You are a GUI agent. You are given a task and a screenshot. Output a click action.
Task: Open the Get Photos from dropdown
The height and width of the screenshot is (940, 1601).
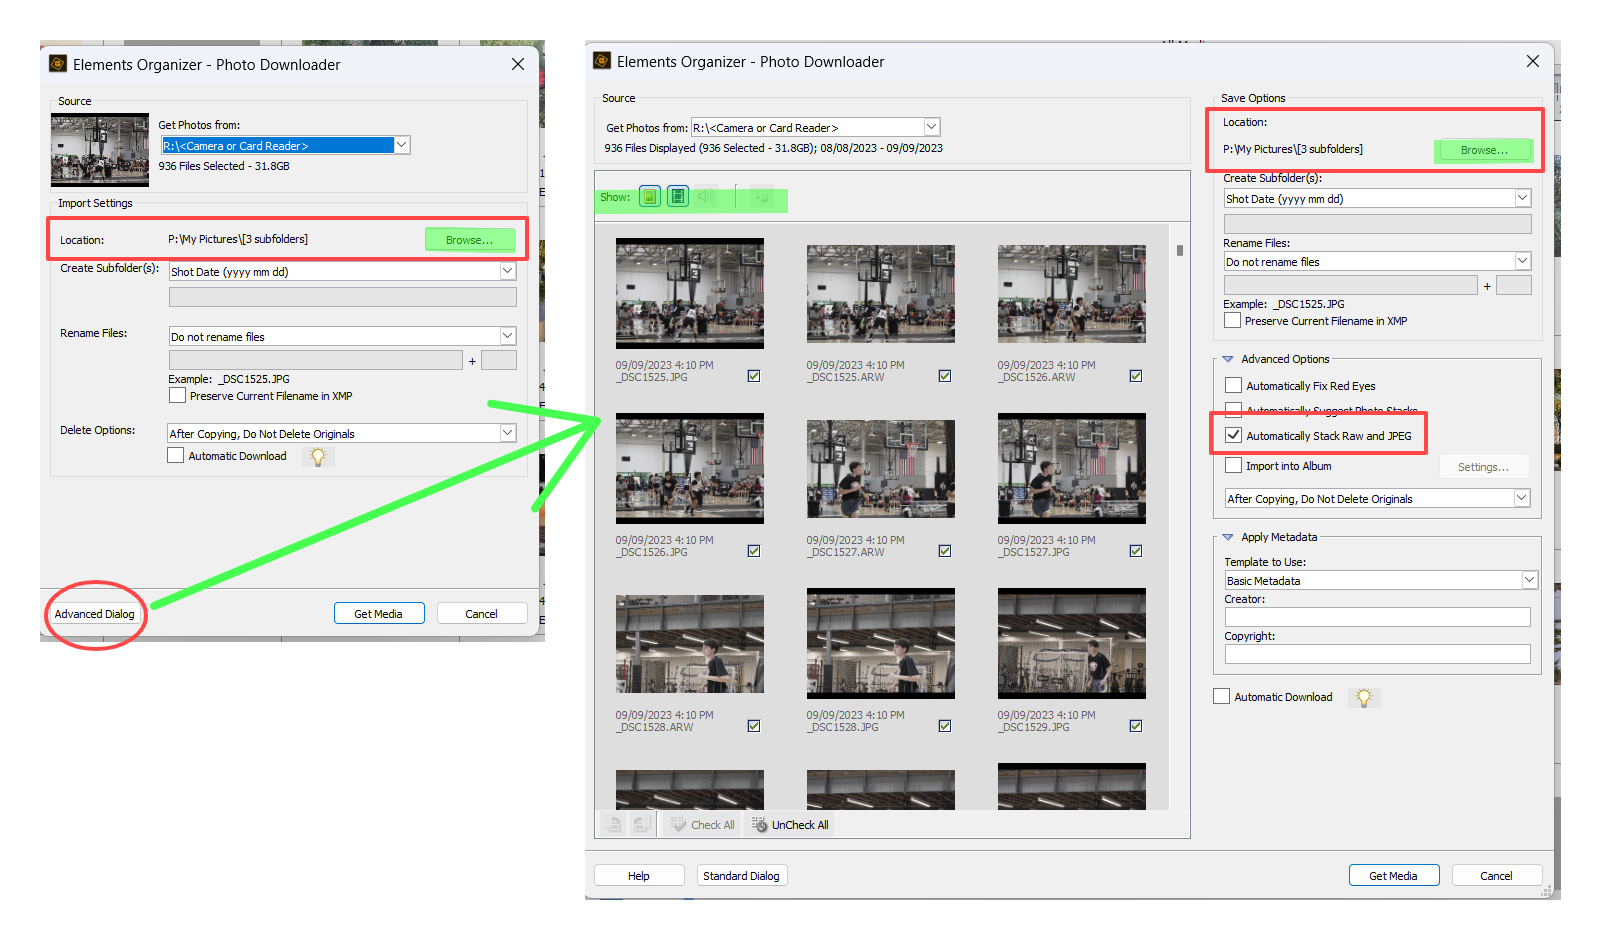pos(930,127)
